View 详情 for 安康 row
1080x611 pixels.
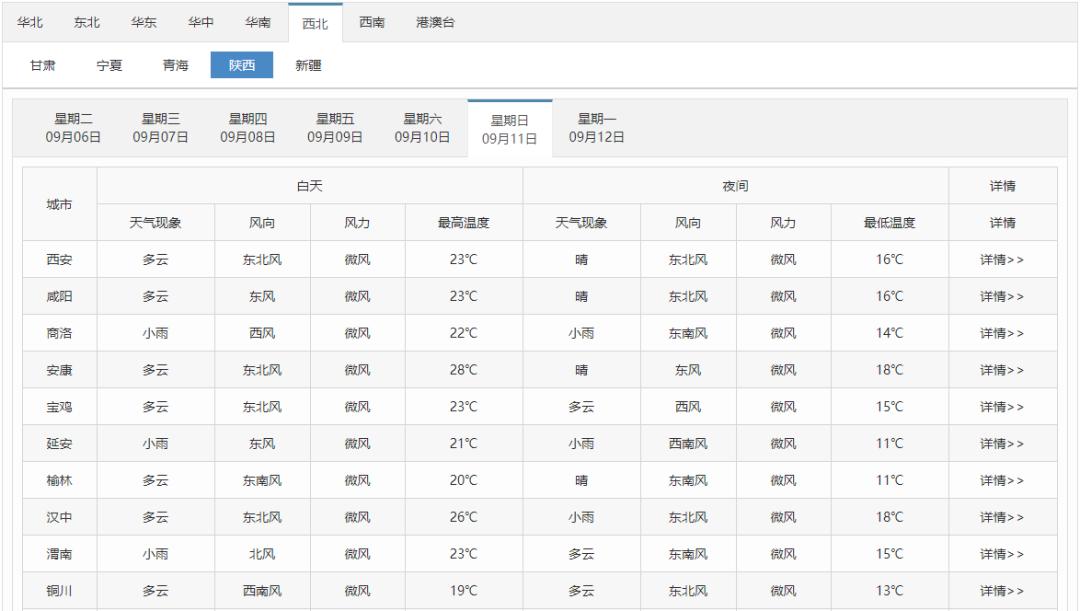coord(1002,370)
